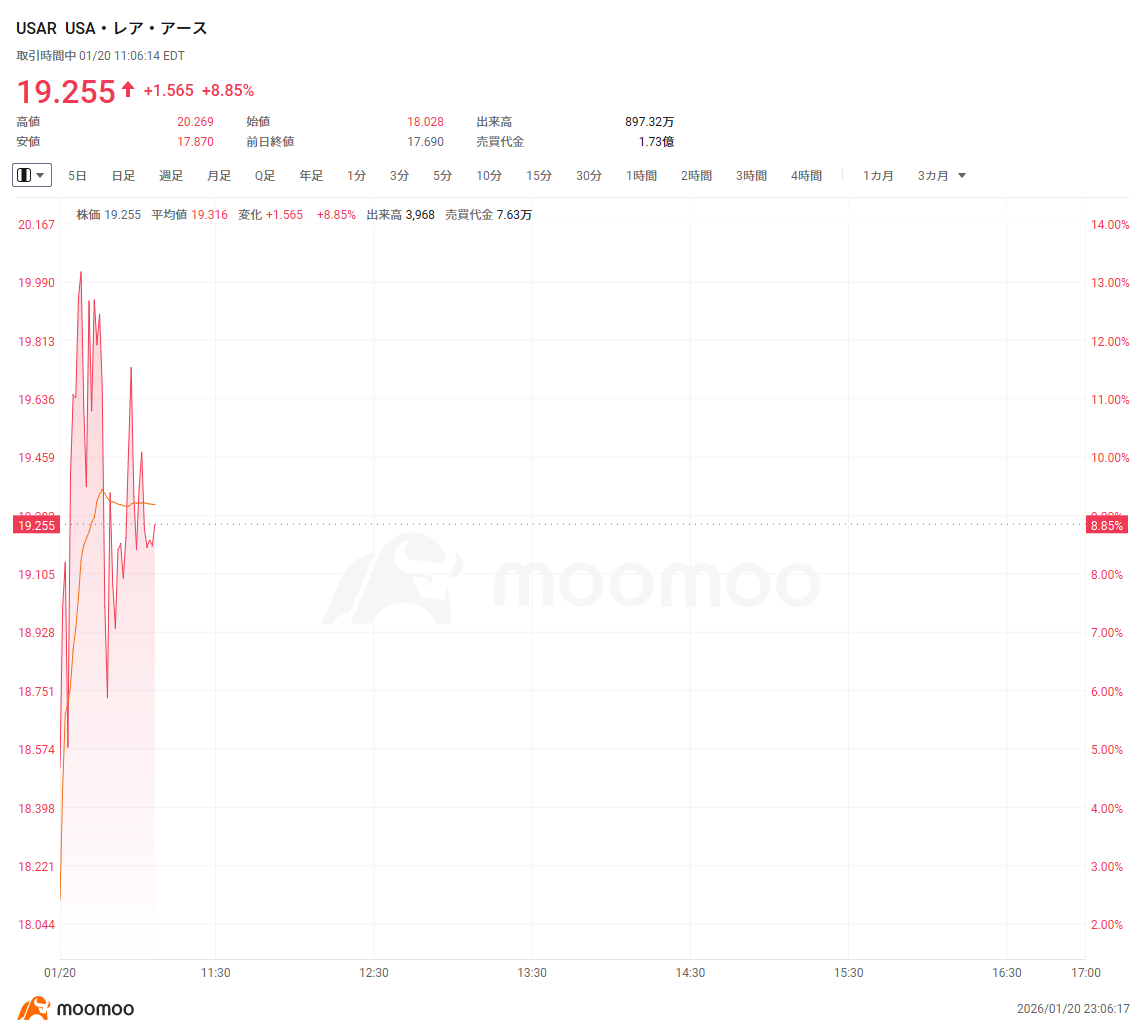Open the chart type selector dropdown
1146x1035 pixels.
tap(32, 175)
